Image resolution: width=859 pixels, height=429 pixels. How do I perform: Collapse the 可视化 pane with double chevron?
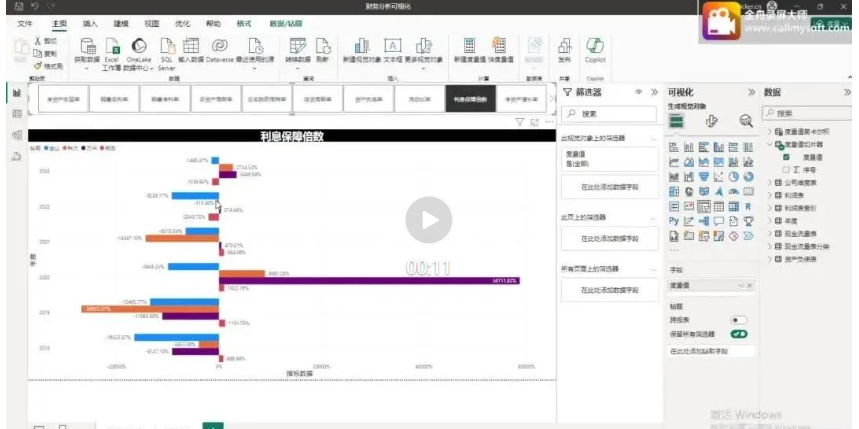[x=752, y=93]
